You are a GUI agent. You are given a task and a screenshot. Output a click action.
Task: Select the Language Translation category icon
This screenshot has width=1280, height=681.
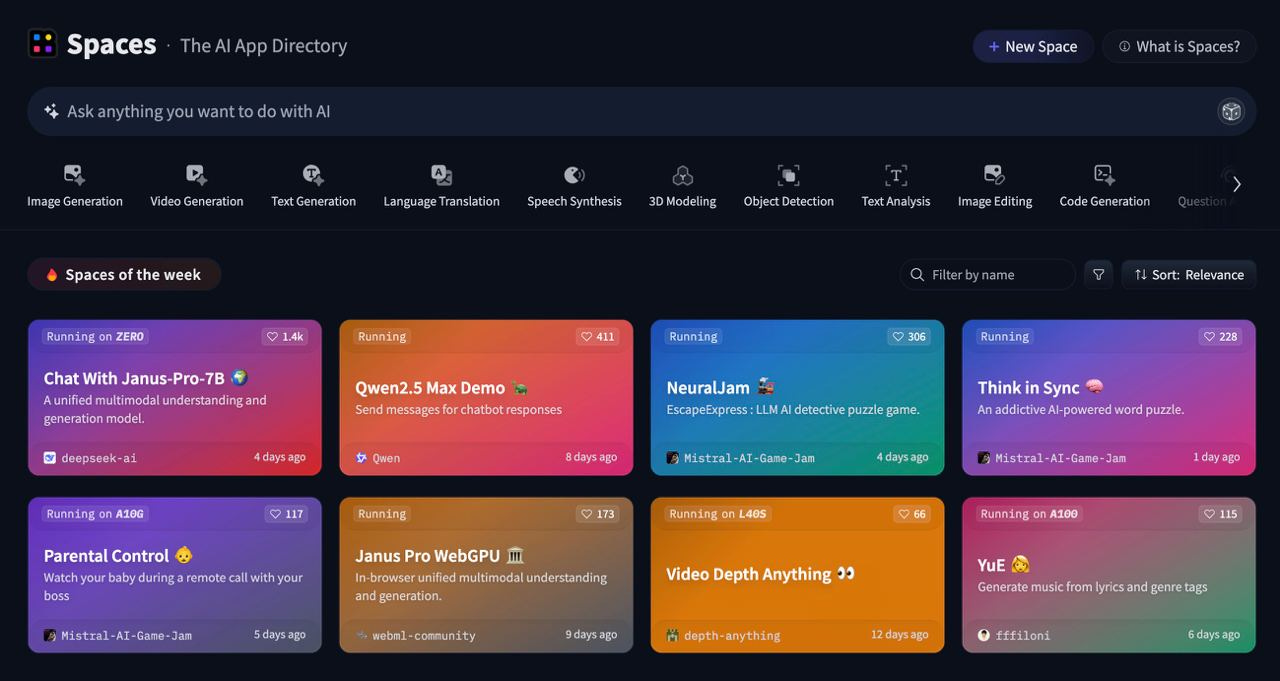(x=441, y=175)
